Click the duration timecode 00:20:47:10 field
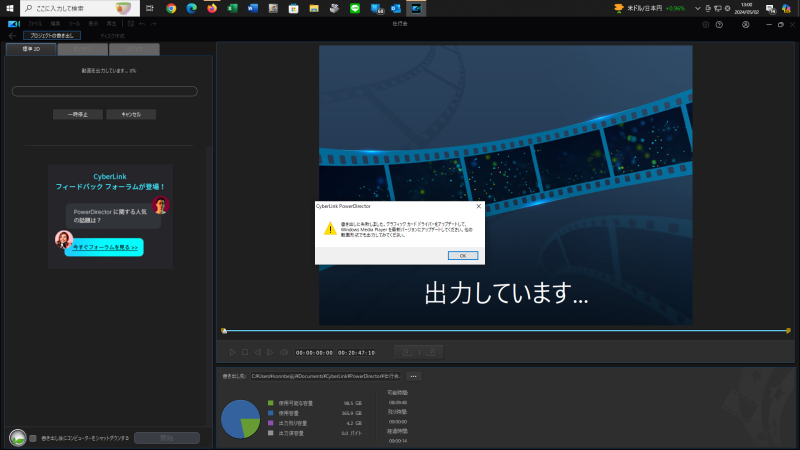The width and height of the screenshot is (800, 450). tap(356, 353)
